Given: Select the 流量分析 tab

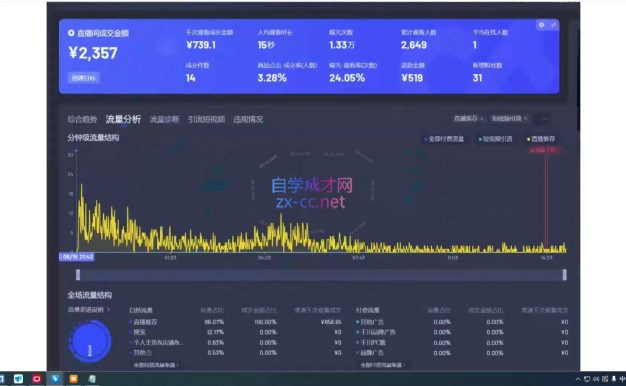Looking at the screenshot, I should 123,119.
